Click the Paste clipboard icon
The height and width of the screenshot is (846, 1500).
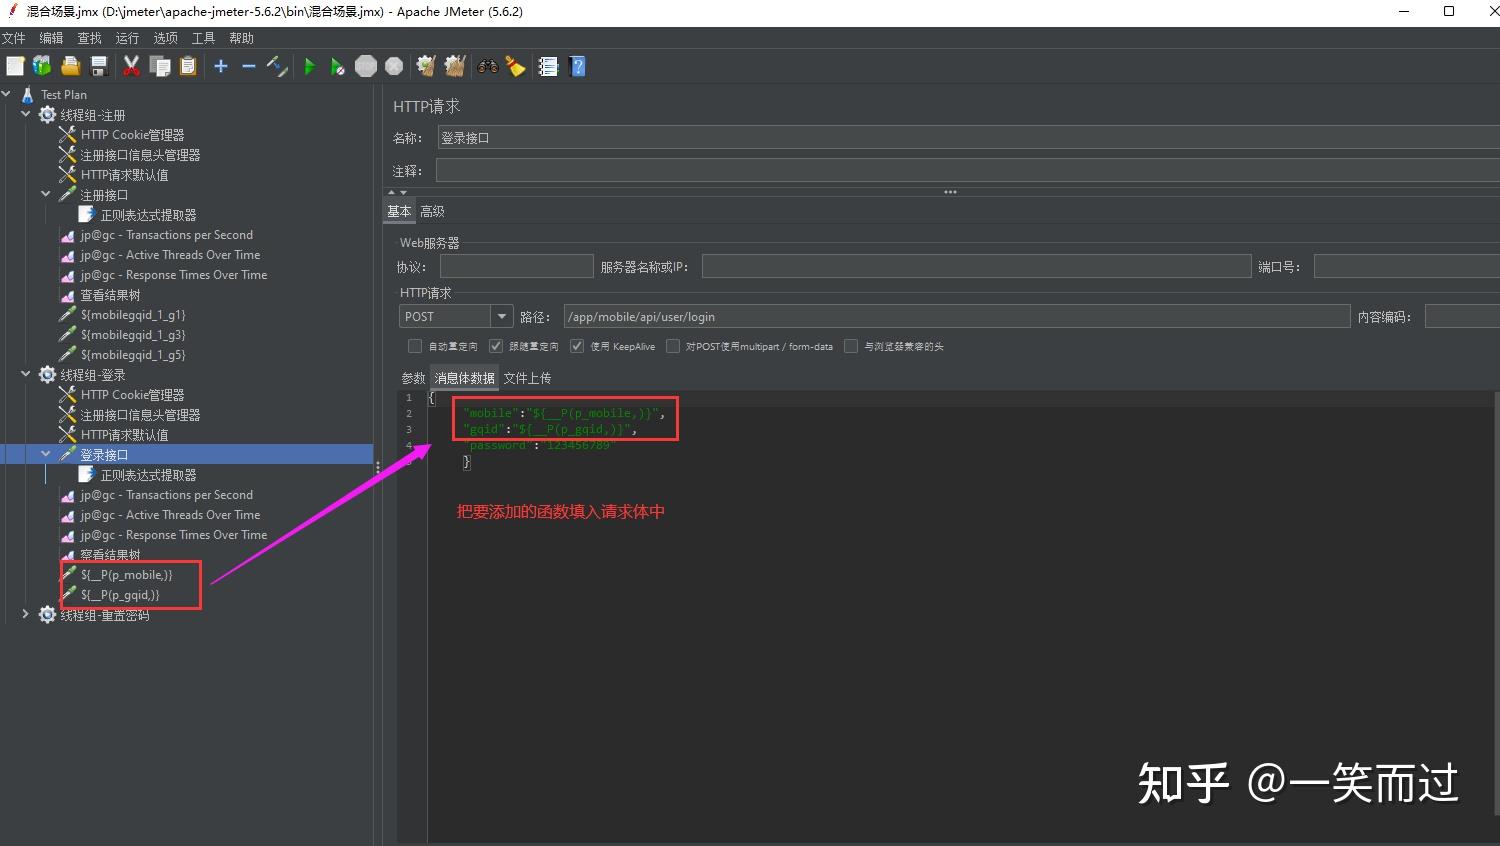click(188, 66)
